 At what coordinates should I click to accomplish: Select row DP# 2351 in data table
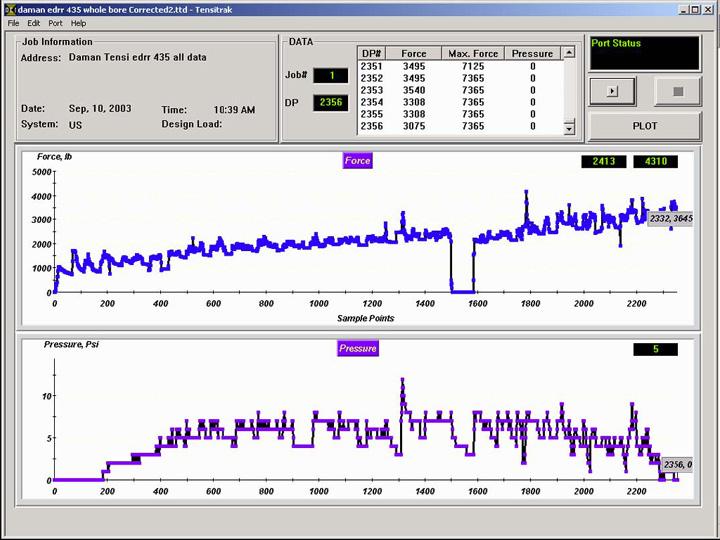click(372, 66)
